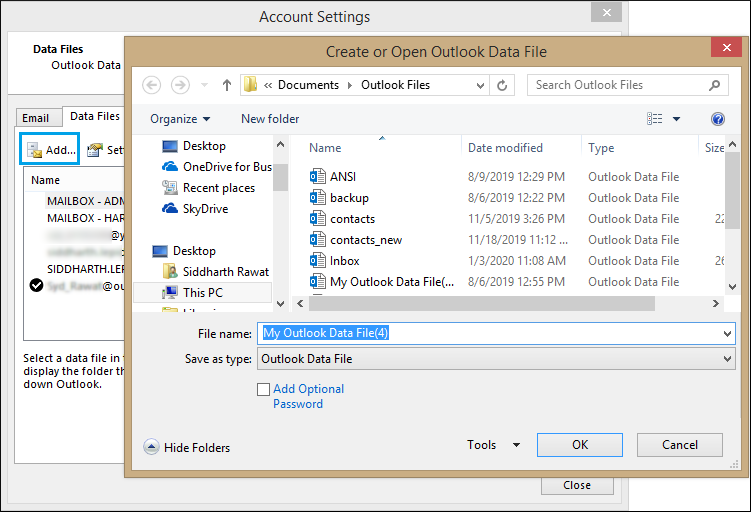This screenshot has height=512, width=751.
Task: Sort files by the Name column header
Action: tap(325, 148)
